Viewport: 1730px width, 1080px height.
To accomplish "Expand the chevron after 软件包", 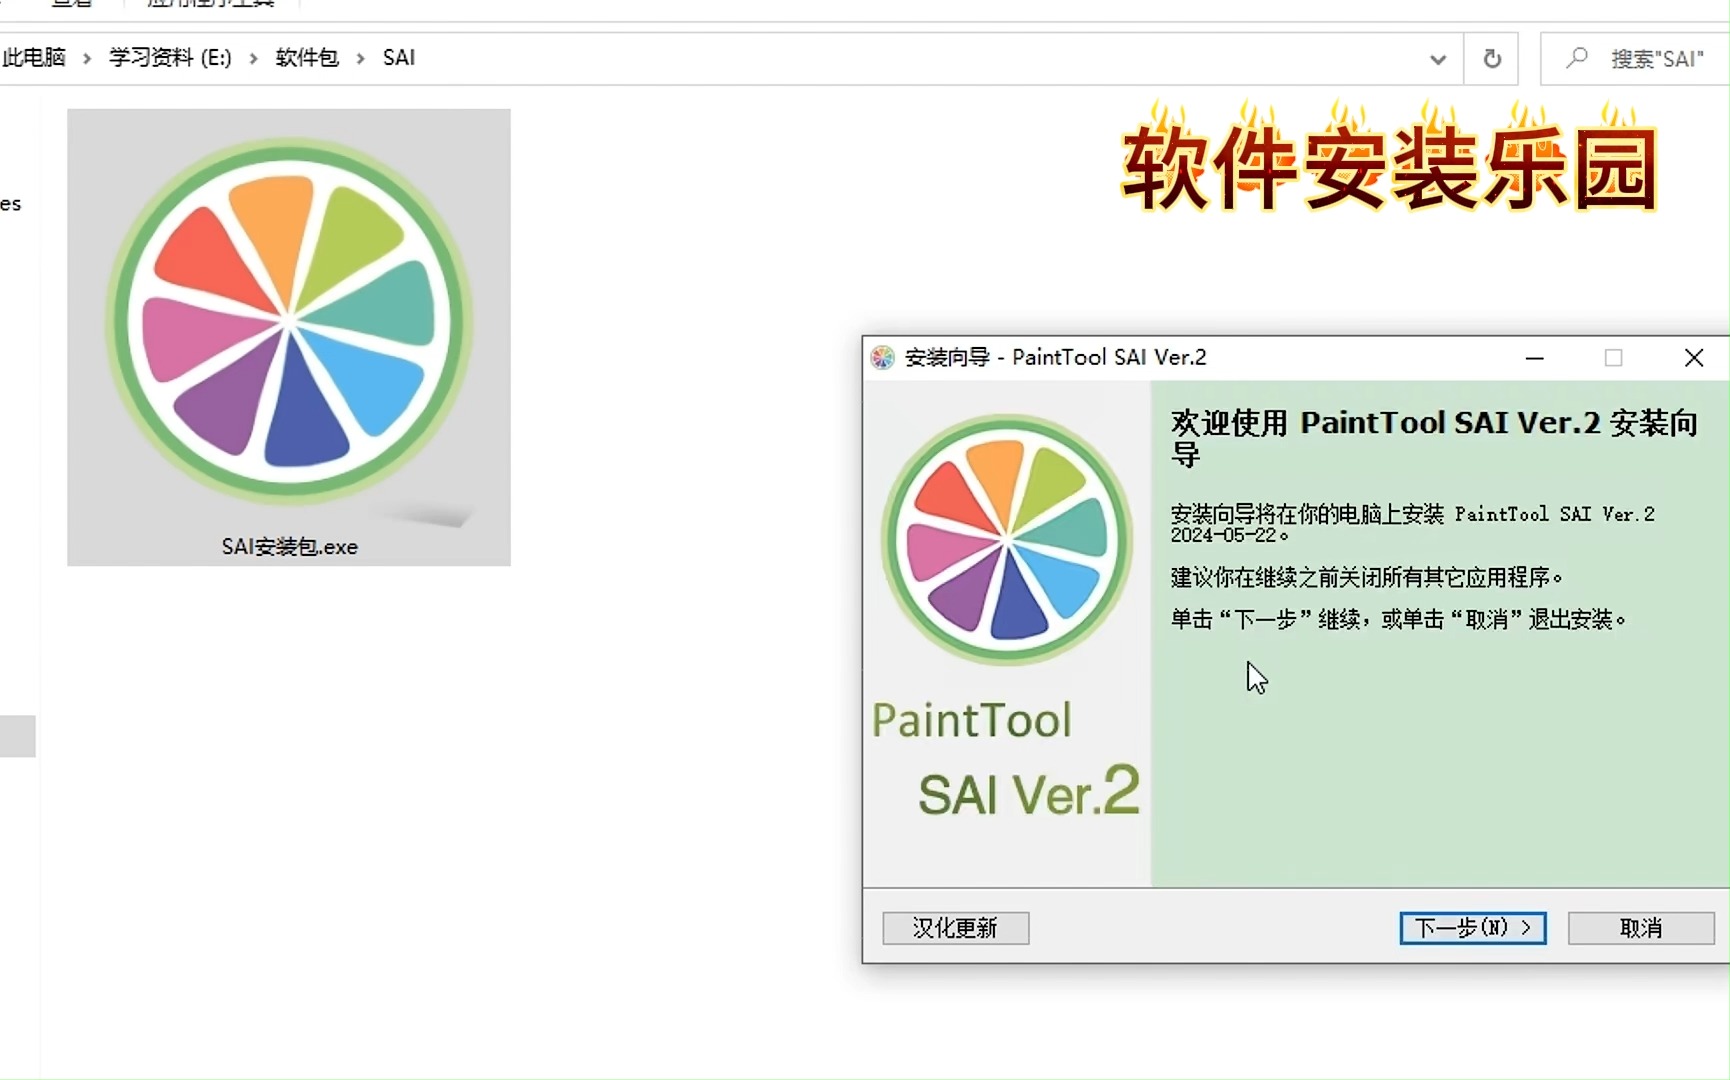I will coord(361,59).
